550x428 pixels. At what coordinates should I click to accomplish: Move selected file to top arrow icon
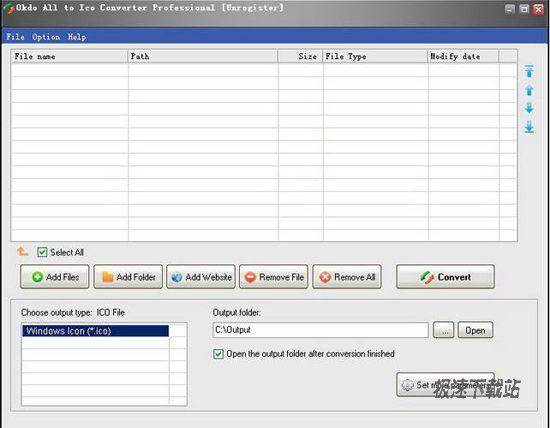pyautogui.click(x=529, y=71)
